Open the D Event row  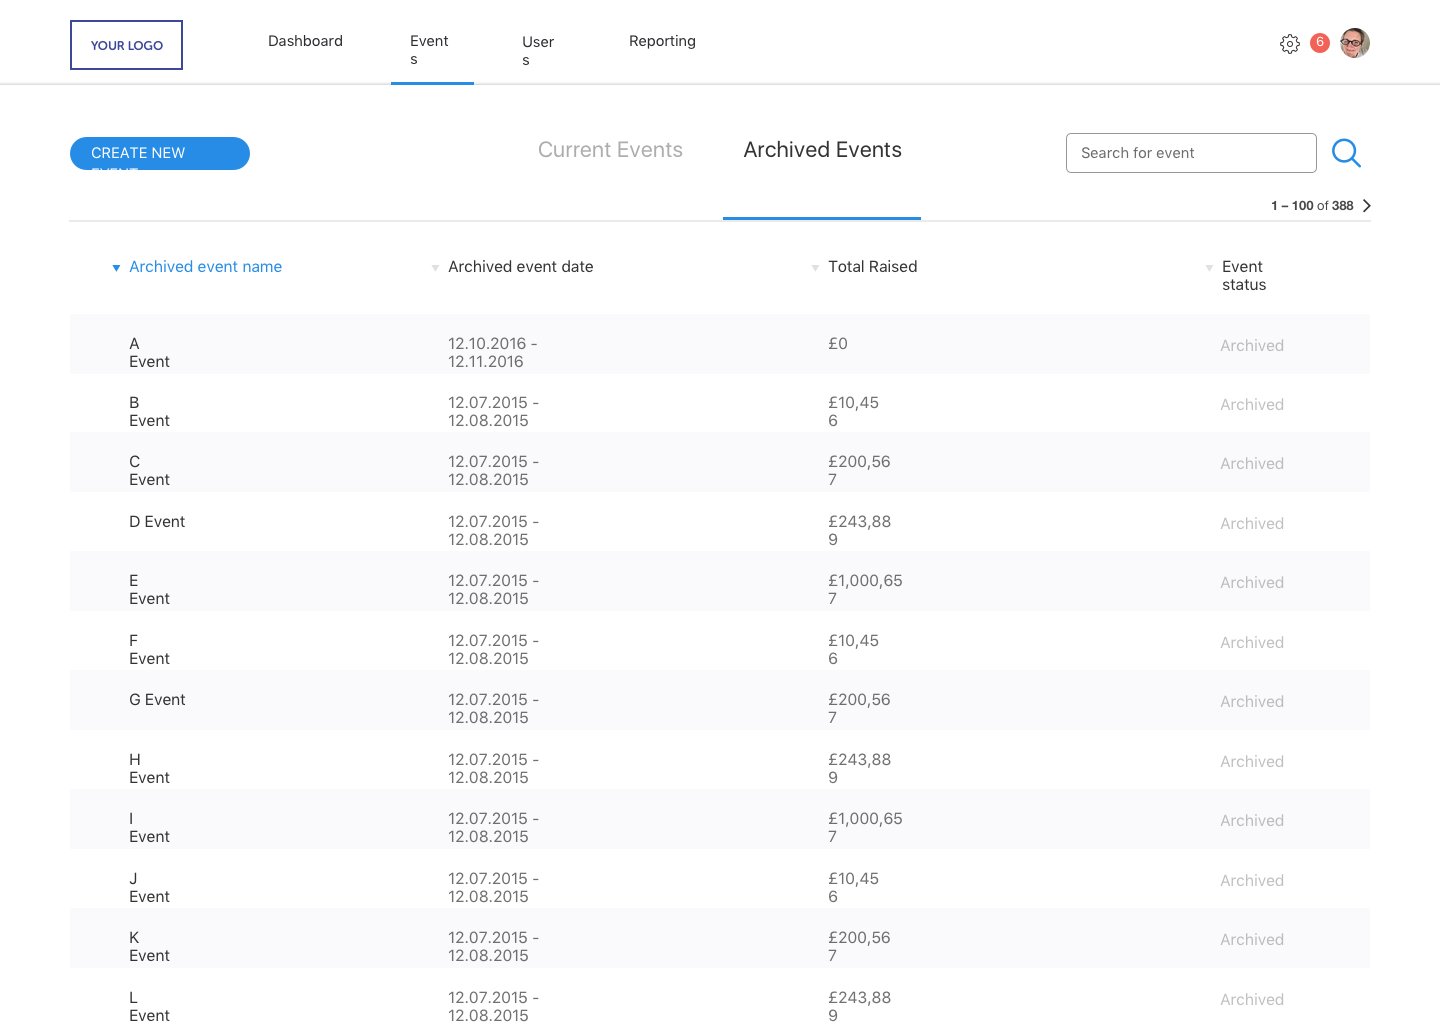[720, 522]
